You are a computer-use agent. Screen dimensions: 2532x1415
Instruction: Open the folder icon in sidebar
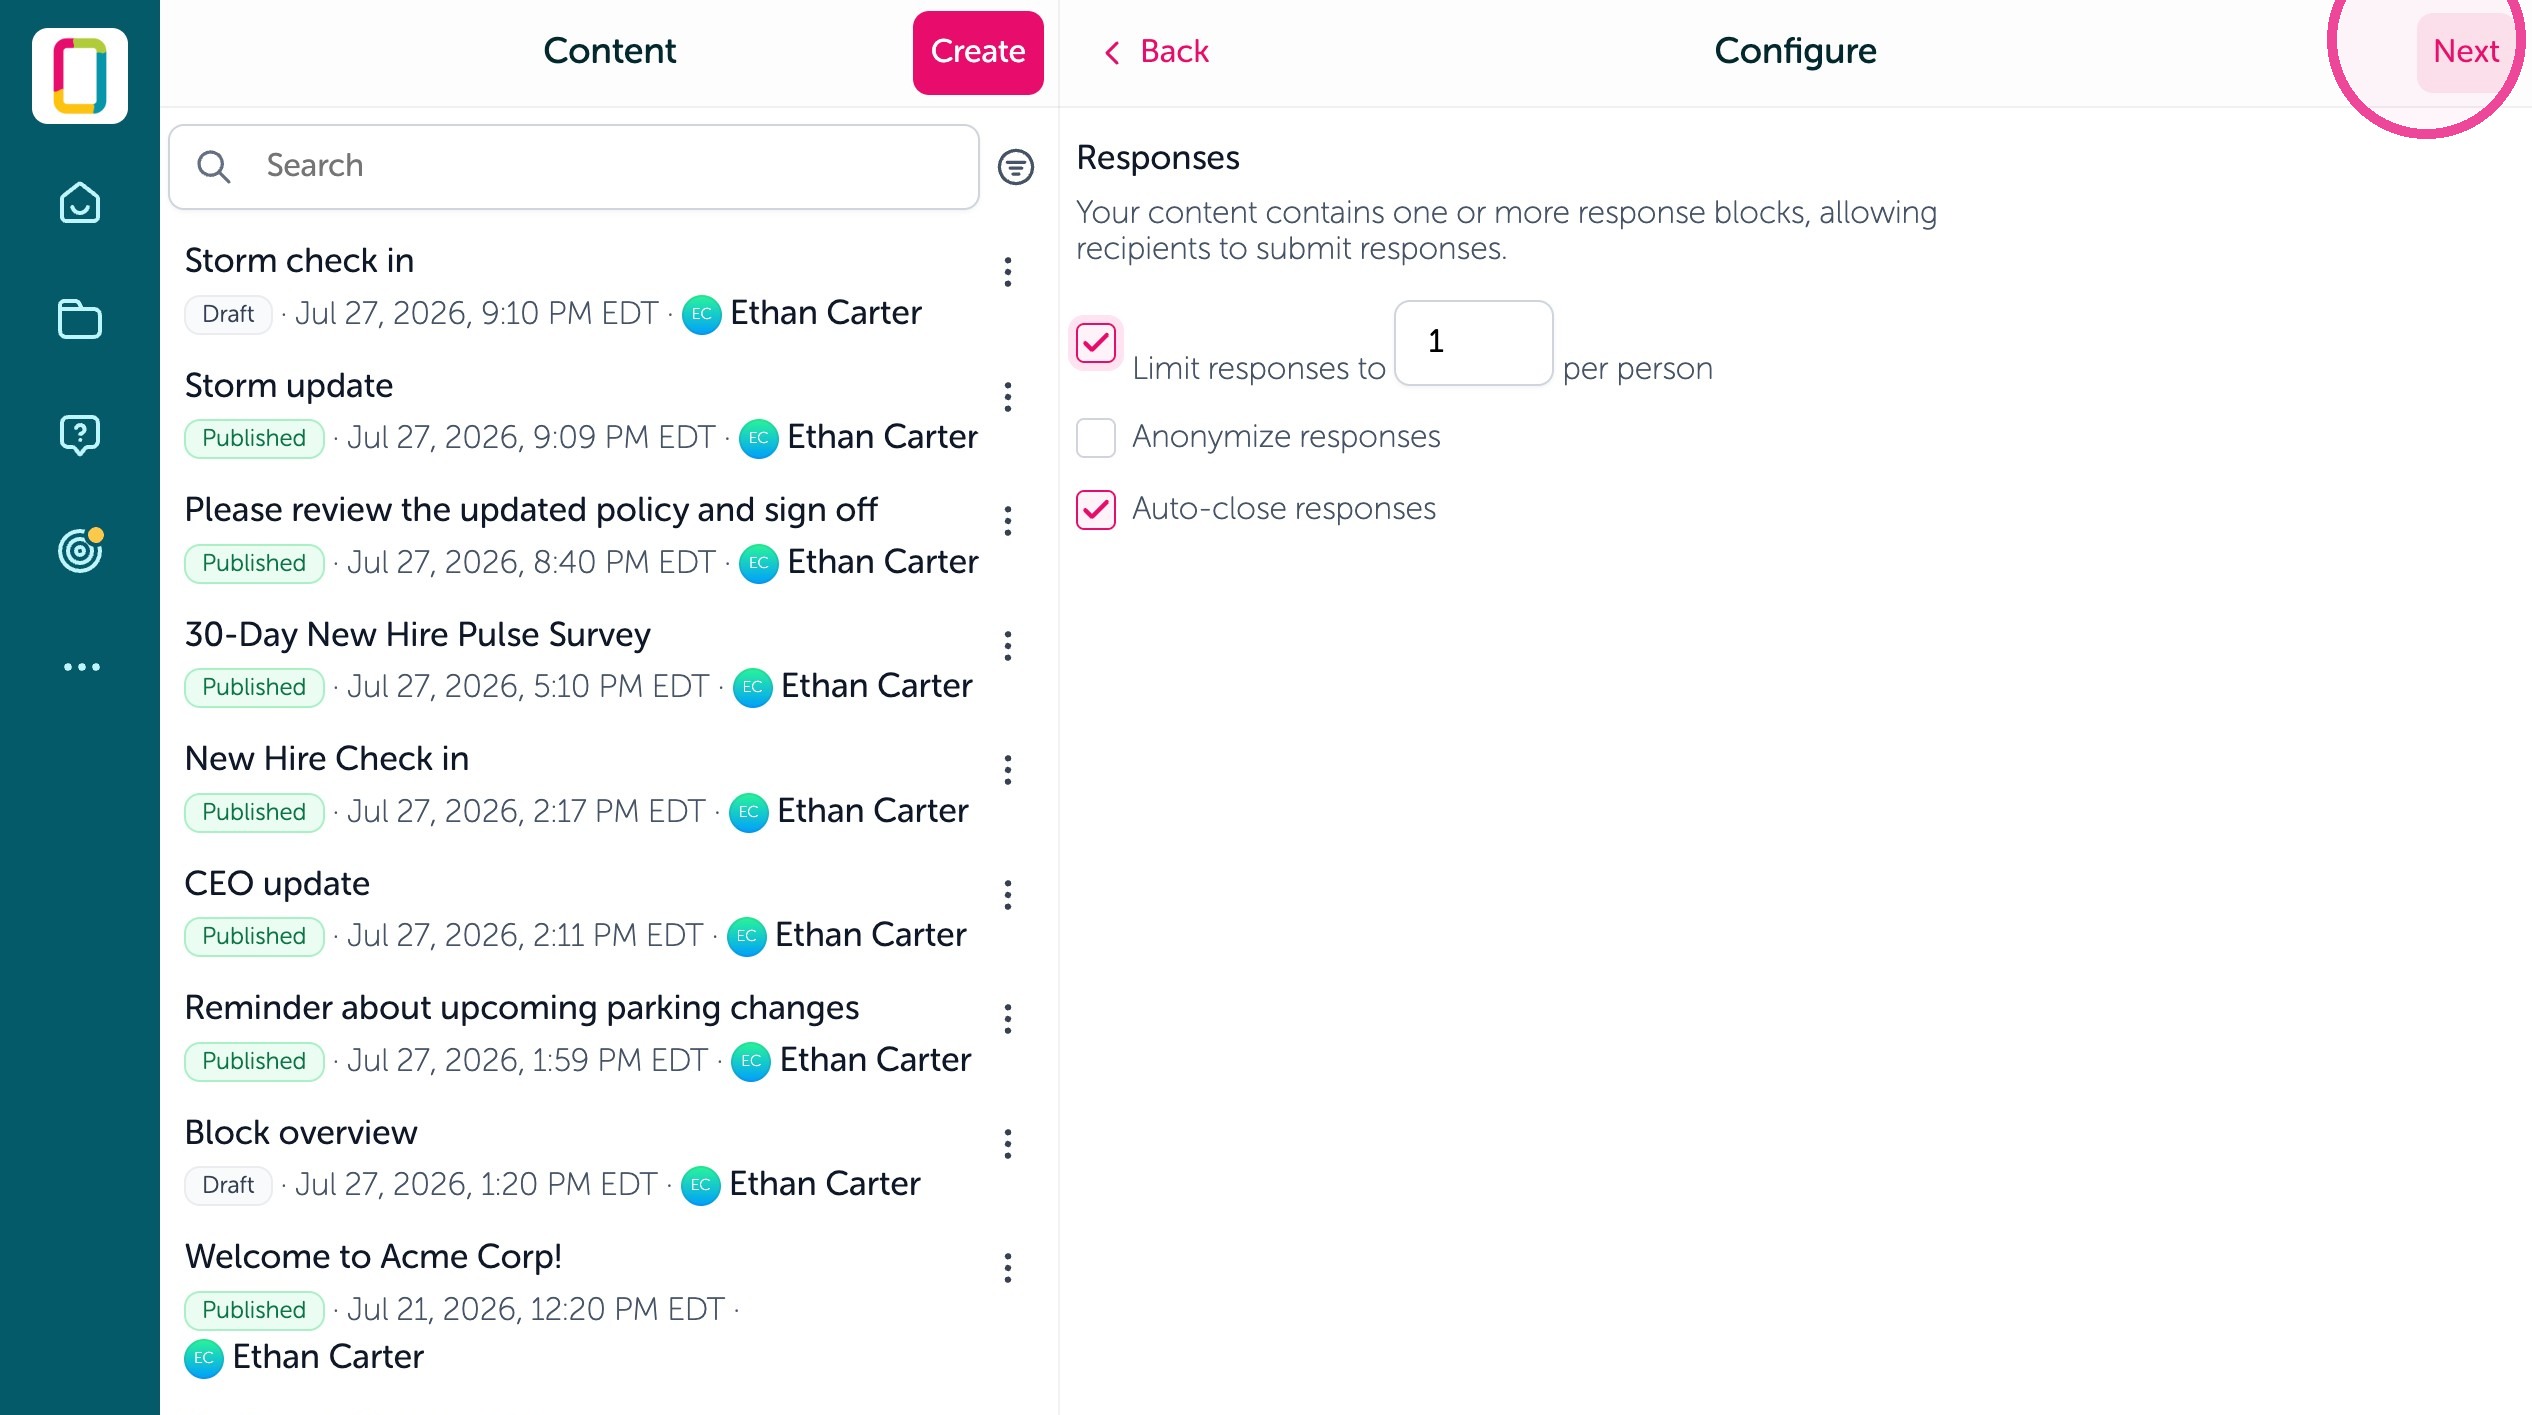coord(80,319)
